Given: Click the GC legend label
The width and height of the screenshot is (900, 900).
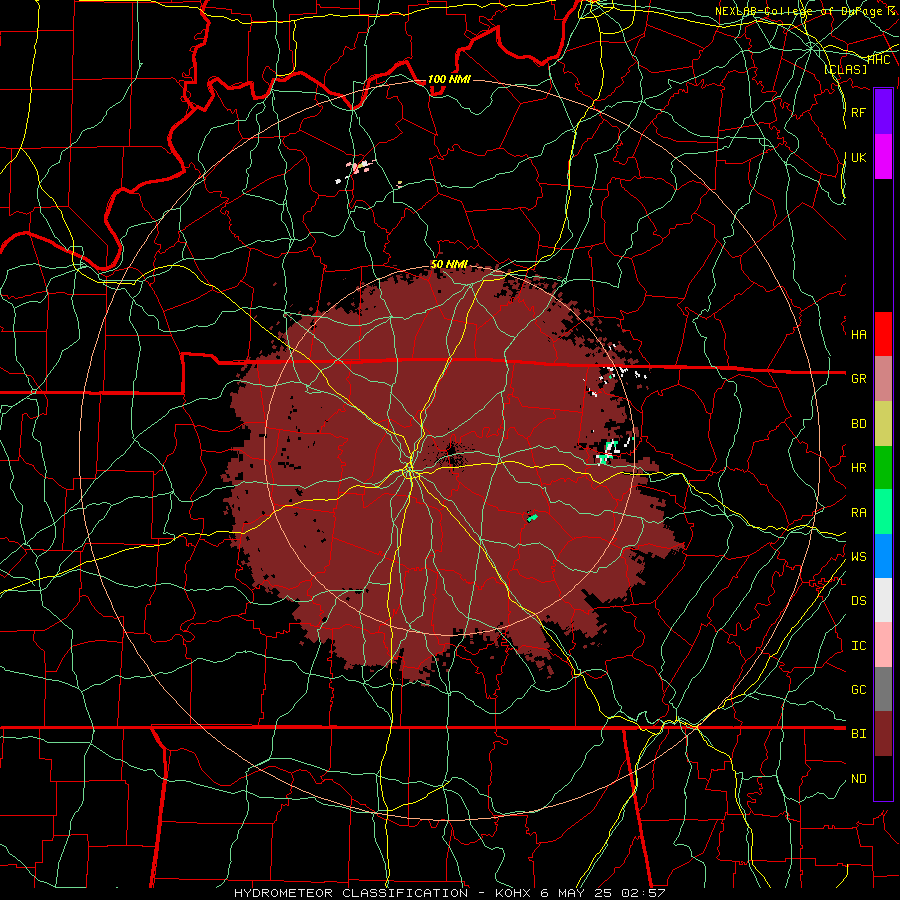Looking at the screenshot, I should 858,690.
